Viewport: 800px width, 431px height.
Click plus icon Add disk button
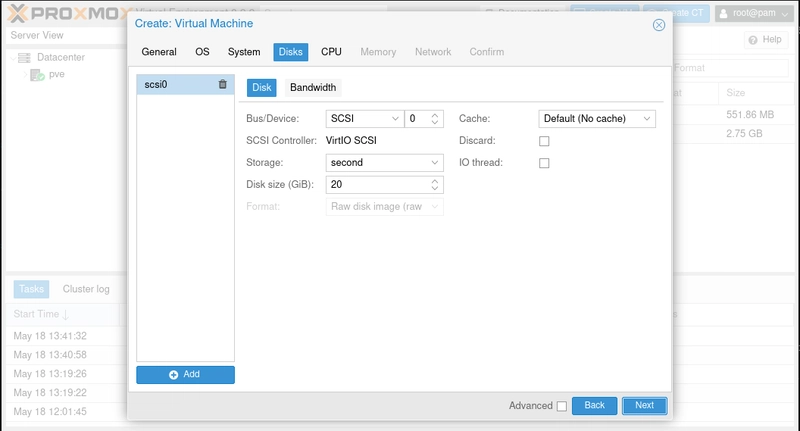click(185, 374)
